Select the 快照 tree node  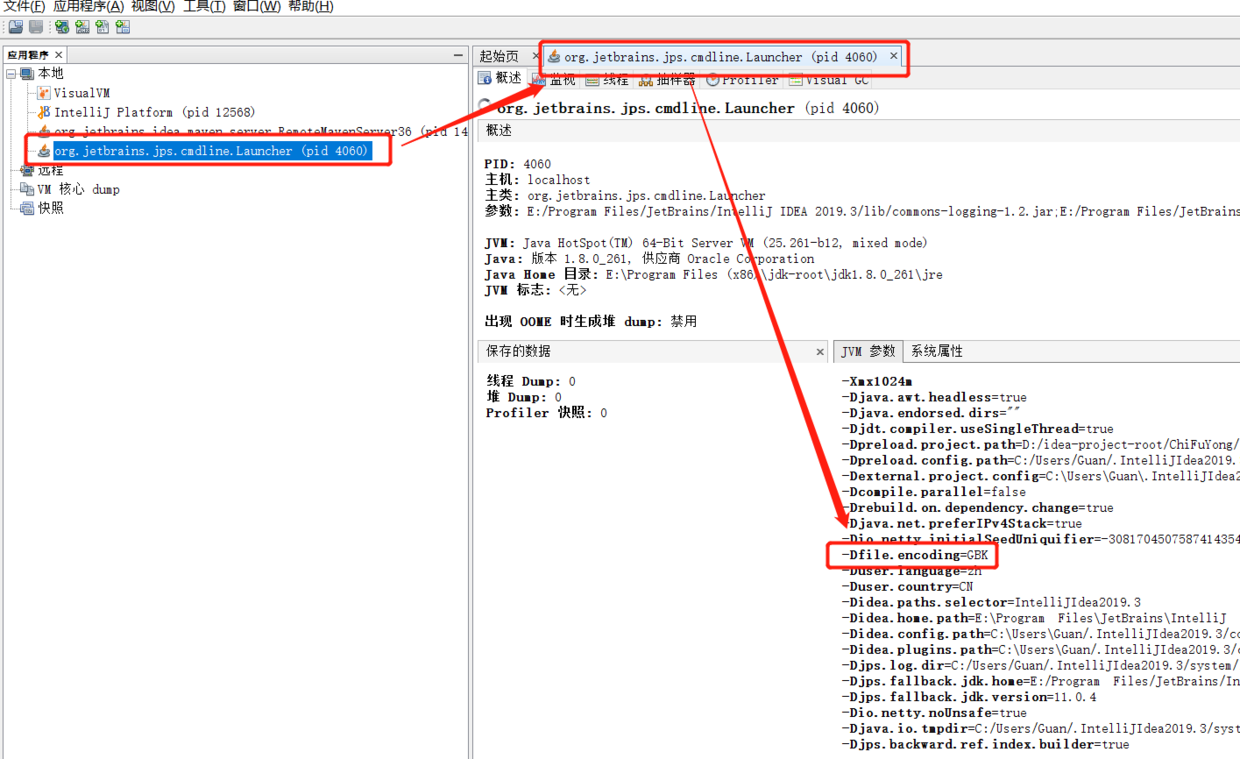(x=51, y=208)
